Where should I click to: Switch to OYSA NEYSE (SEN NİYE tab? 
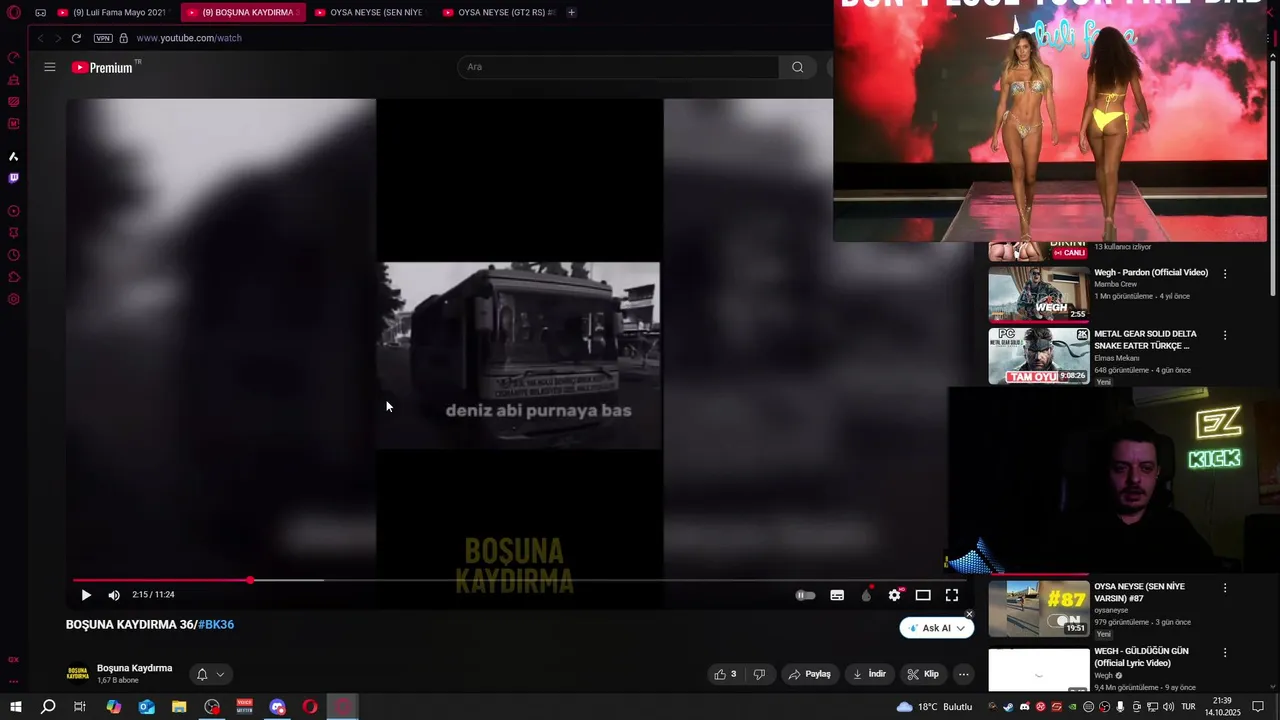(369, 13)
